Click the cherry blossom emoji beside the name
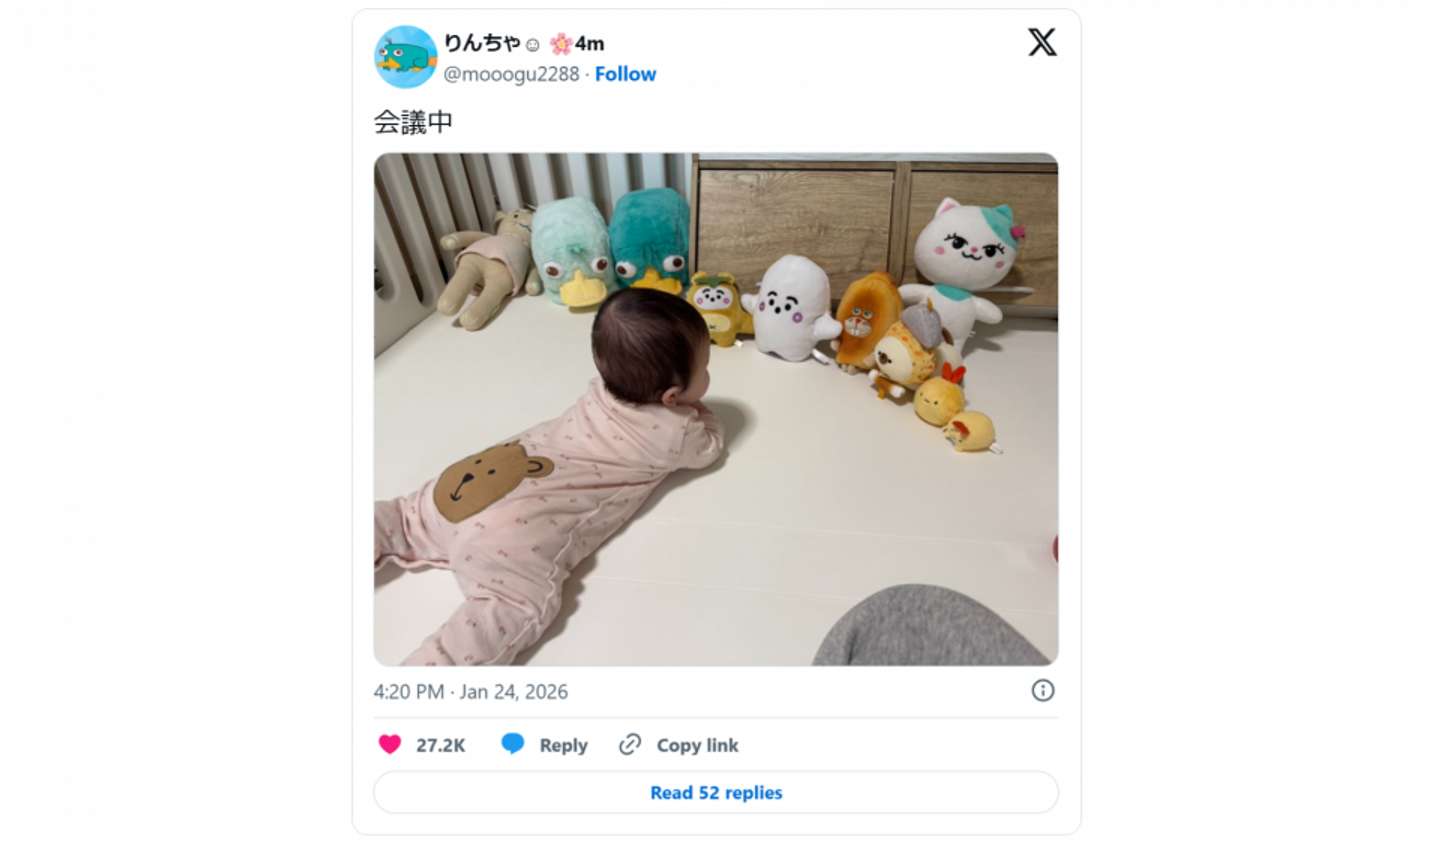Viewport: 1440px width, 842px height. (x=561, y=44)
